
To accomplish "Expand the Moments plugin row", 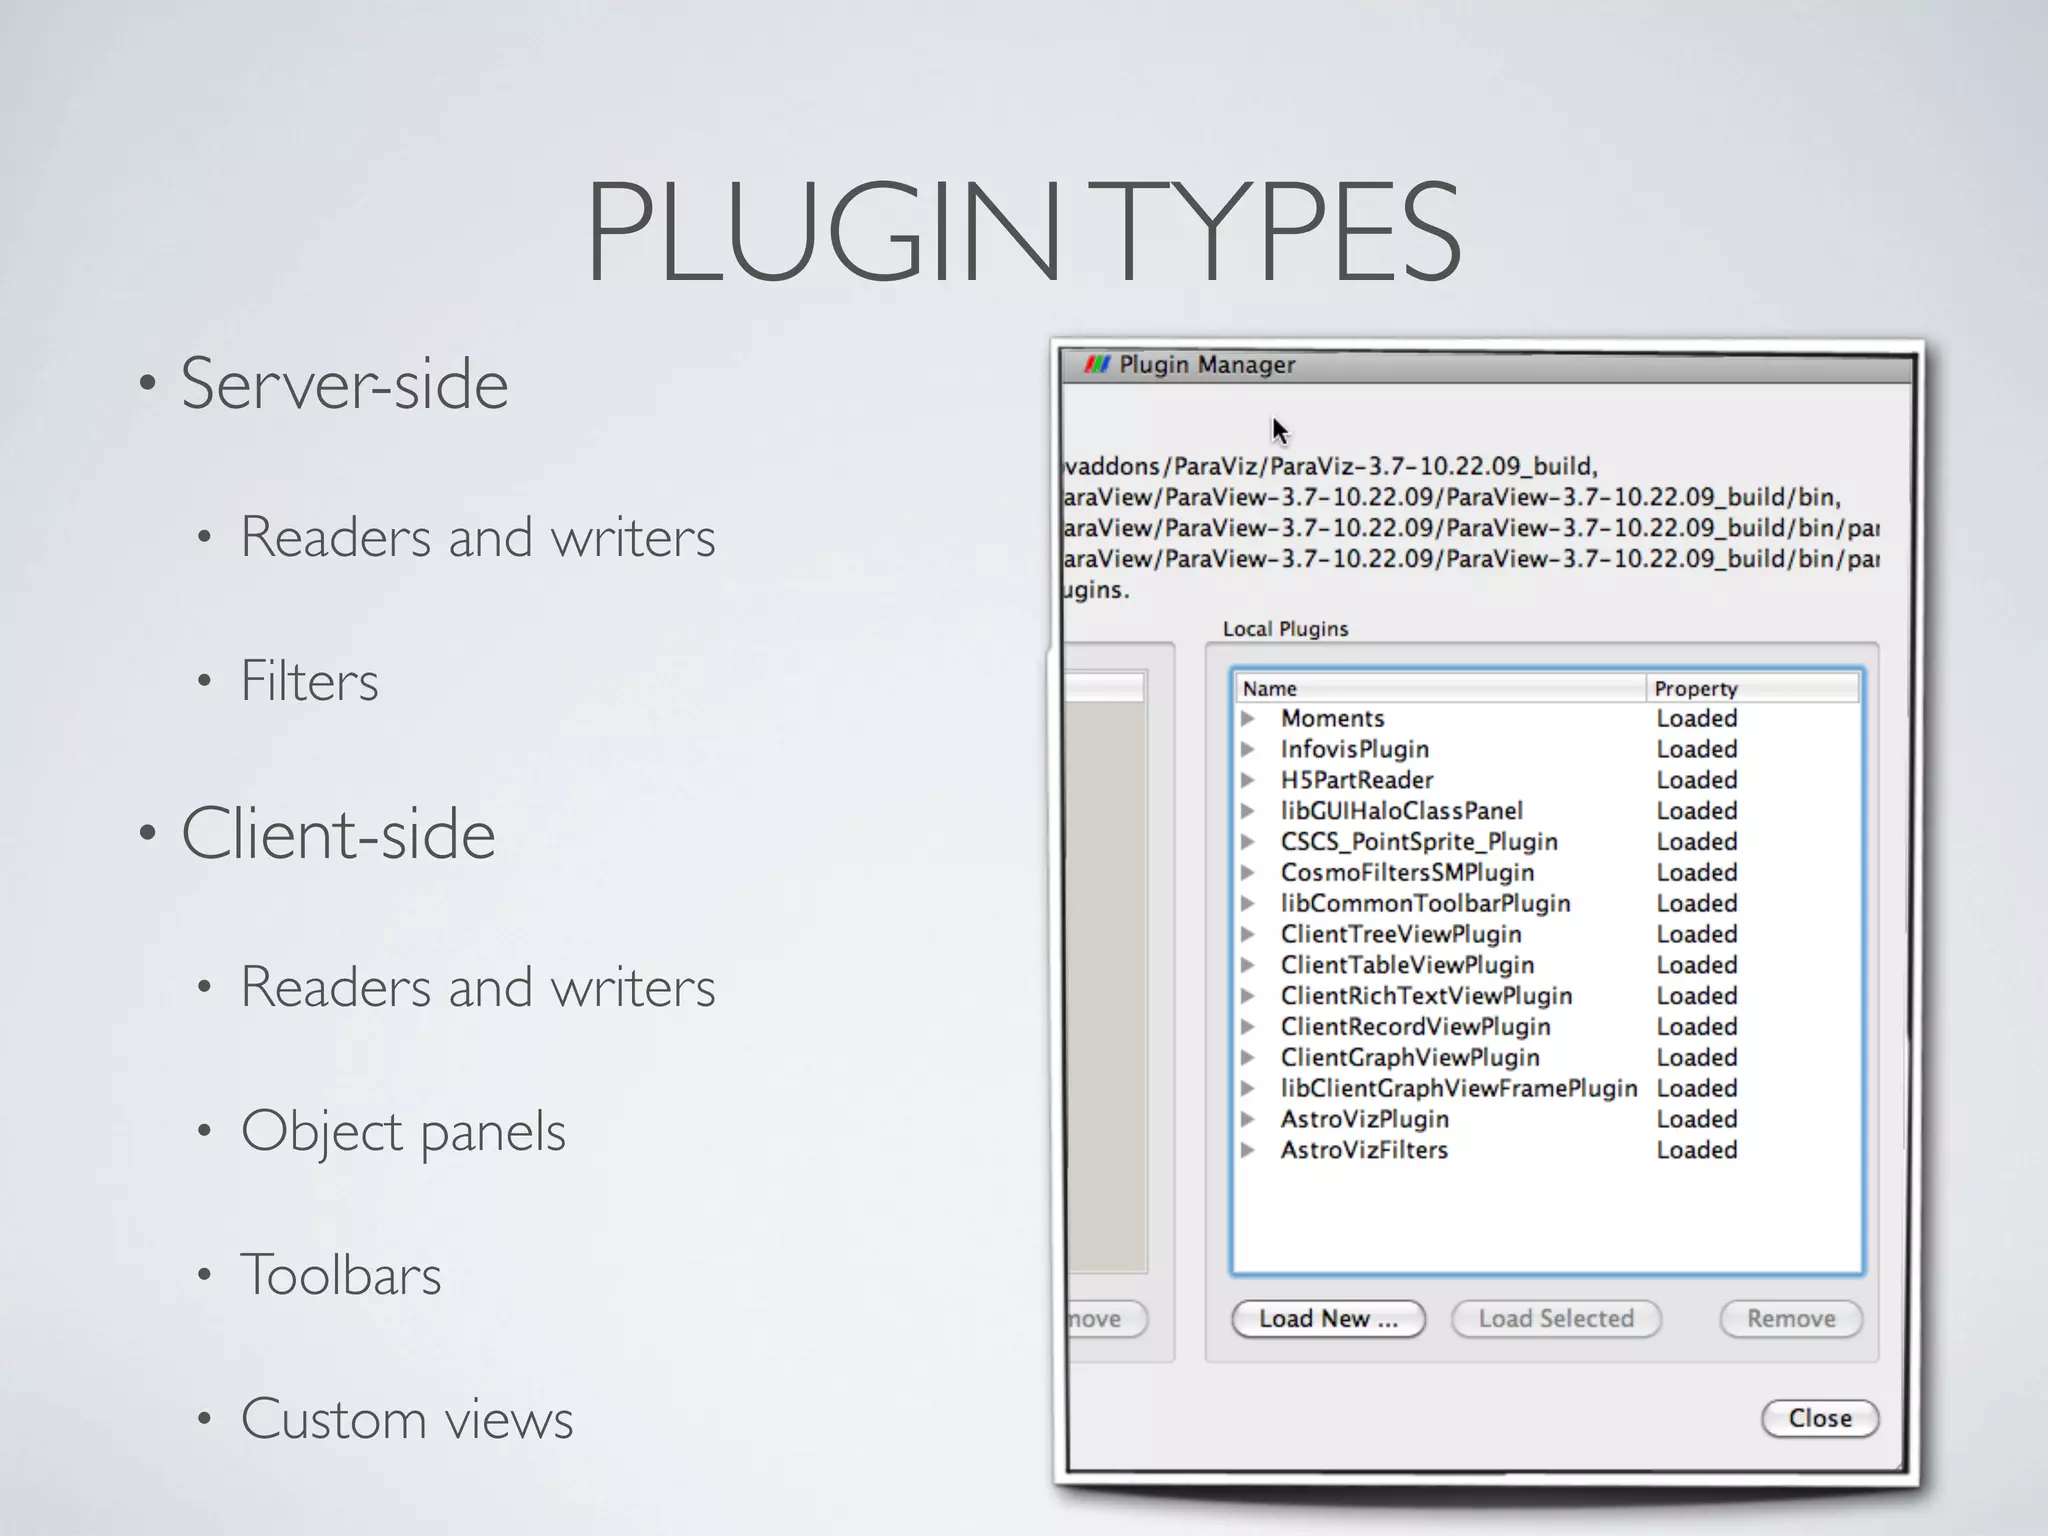I will coord(1248,718).
